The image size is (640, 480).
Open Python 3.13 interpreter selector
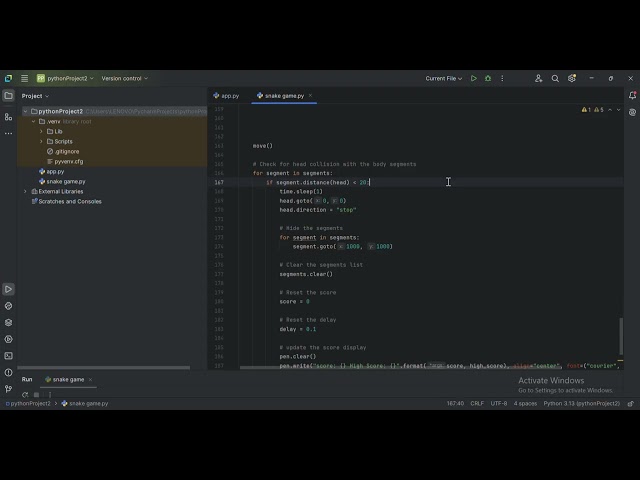click(x=582, y=404)
